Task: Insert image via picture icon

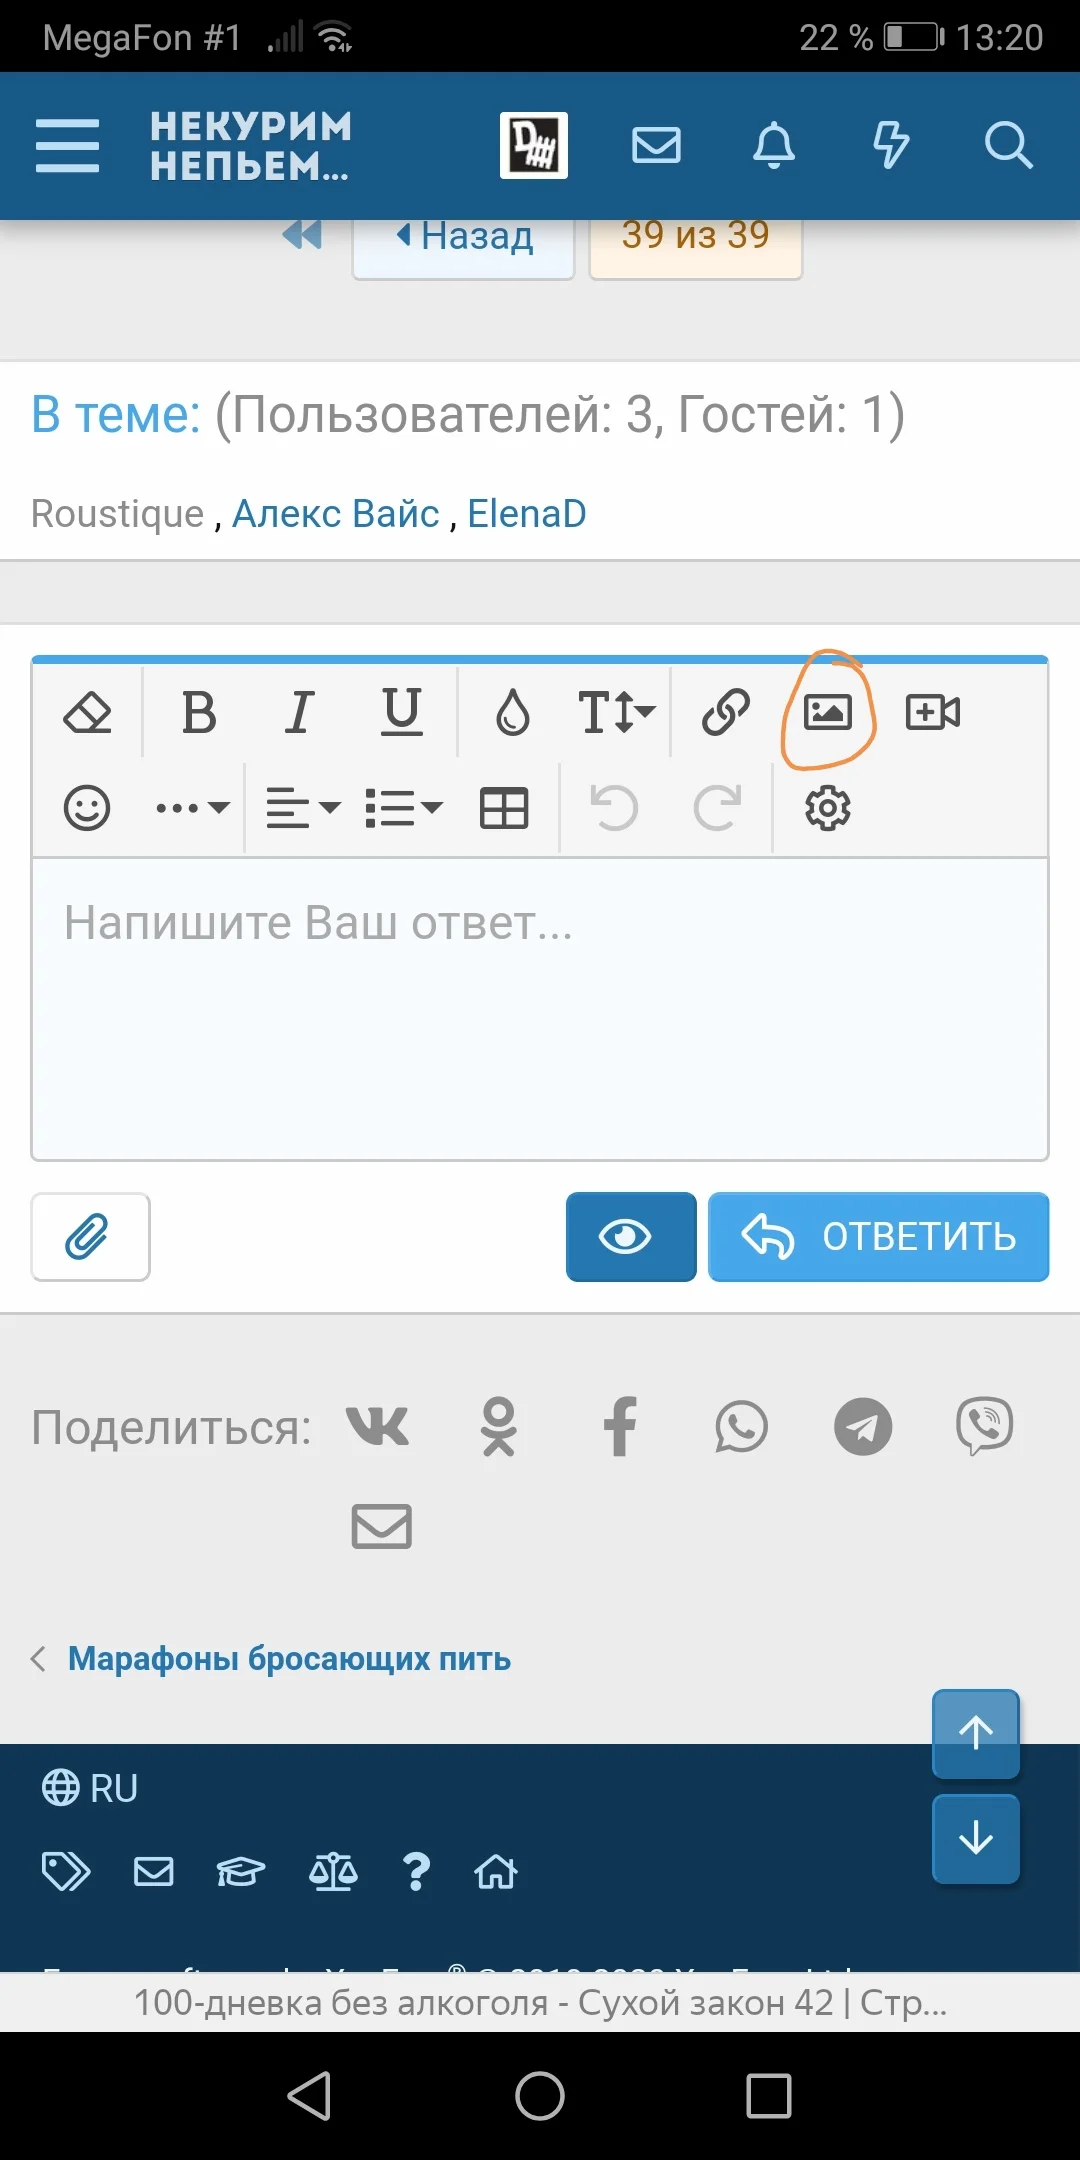Action: (828, 713)
